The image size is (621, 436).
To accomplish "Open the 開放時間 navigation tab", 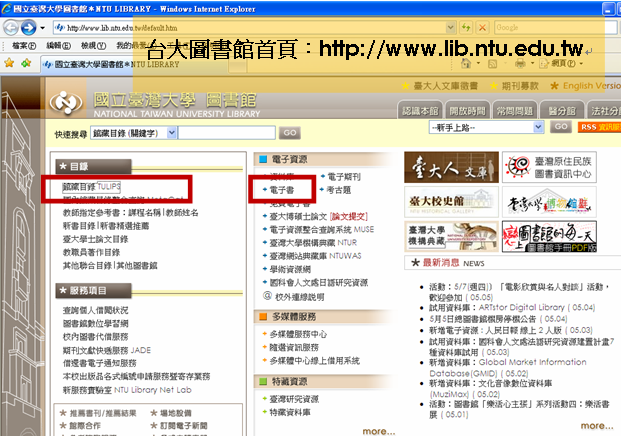I will point(467,111).
